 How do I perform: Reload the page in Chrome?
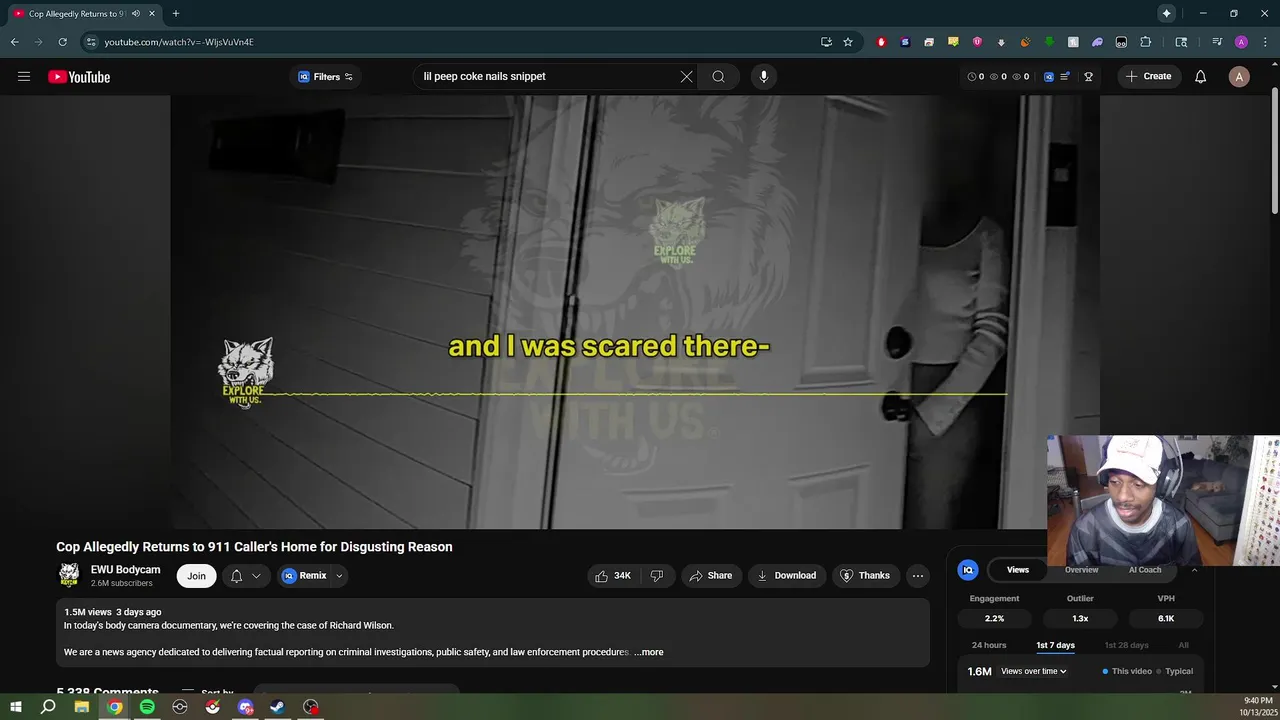tap(62, 42)
